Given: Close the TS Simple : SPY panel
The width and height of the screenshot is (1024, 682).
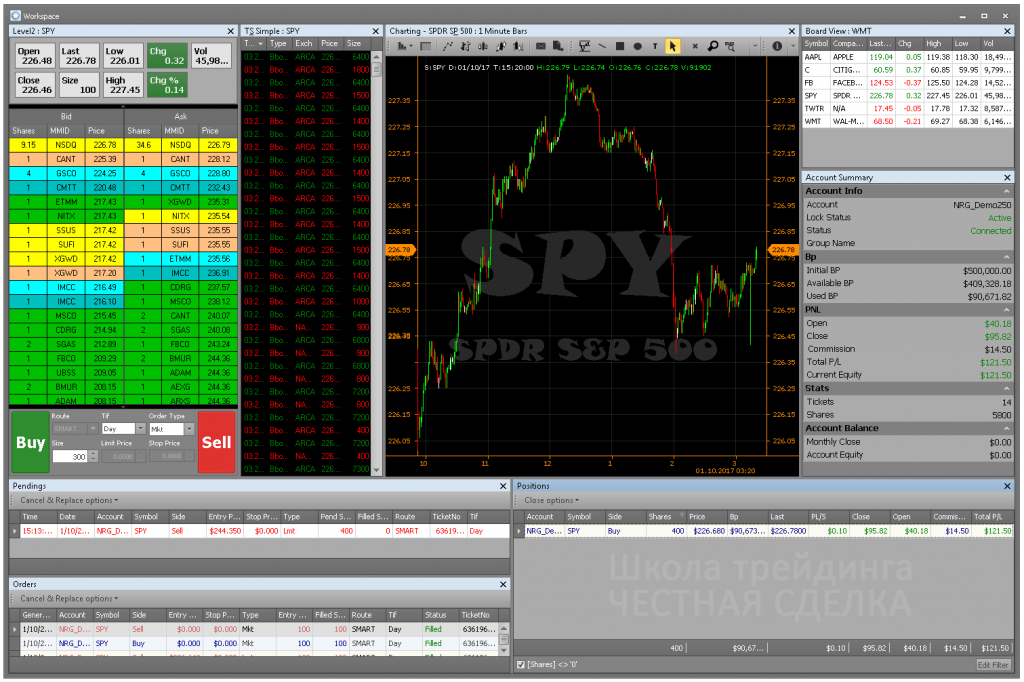Looking at the screenshot, I should [376, 31].
